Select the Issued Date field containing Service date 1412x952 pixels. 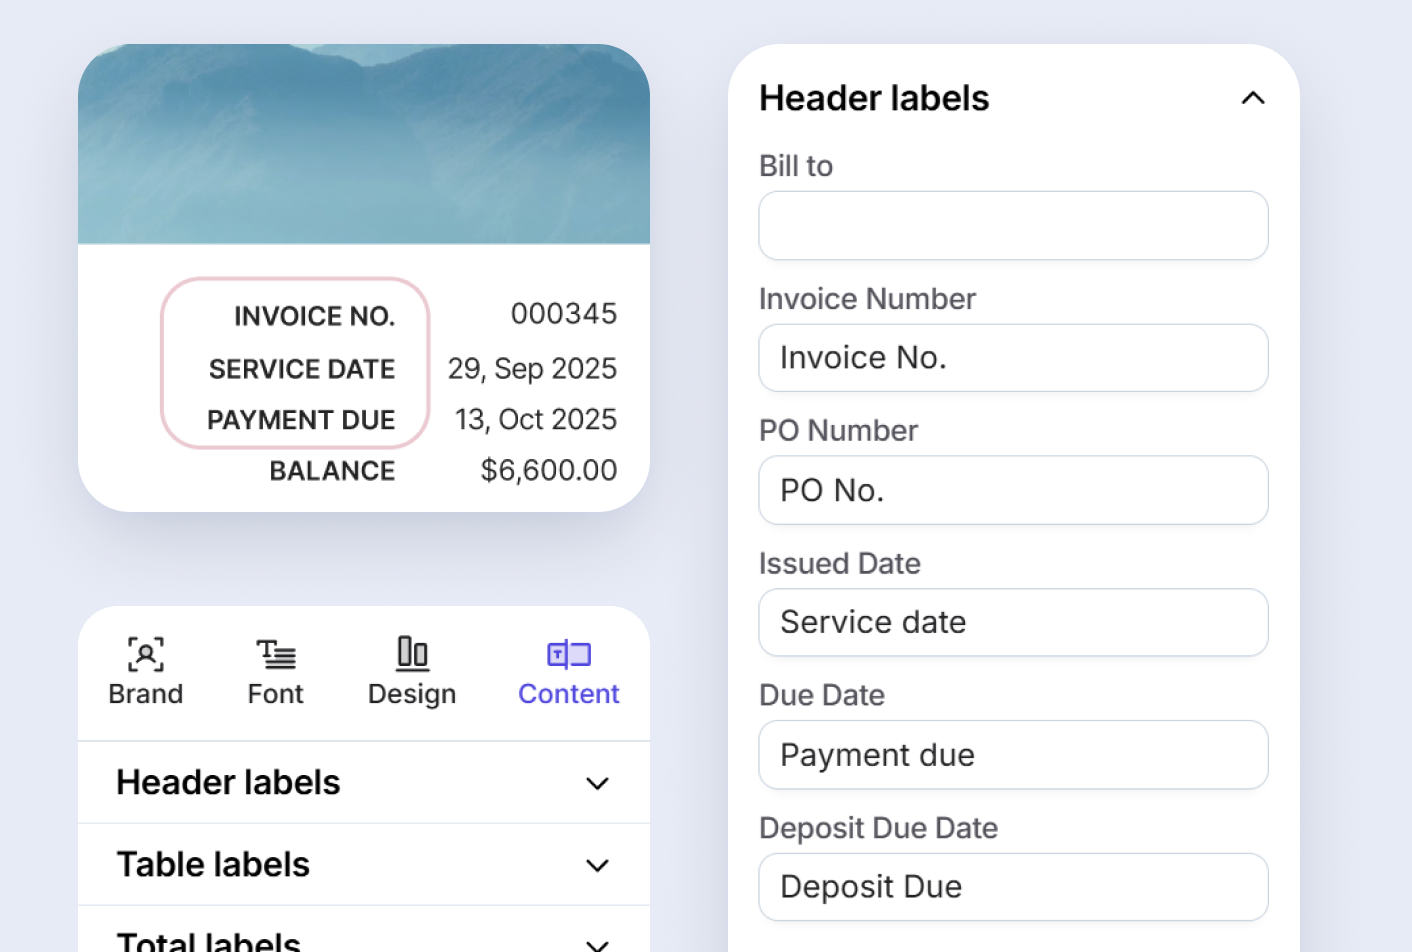(1013, 622)
